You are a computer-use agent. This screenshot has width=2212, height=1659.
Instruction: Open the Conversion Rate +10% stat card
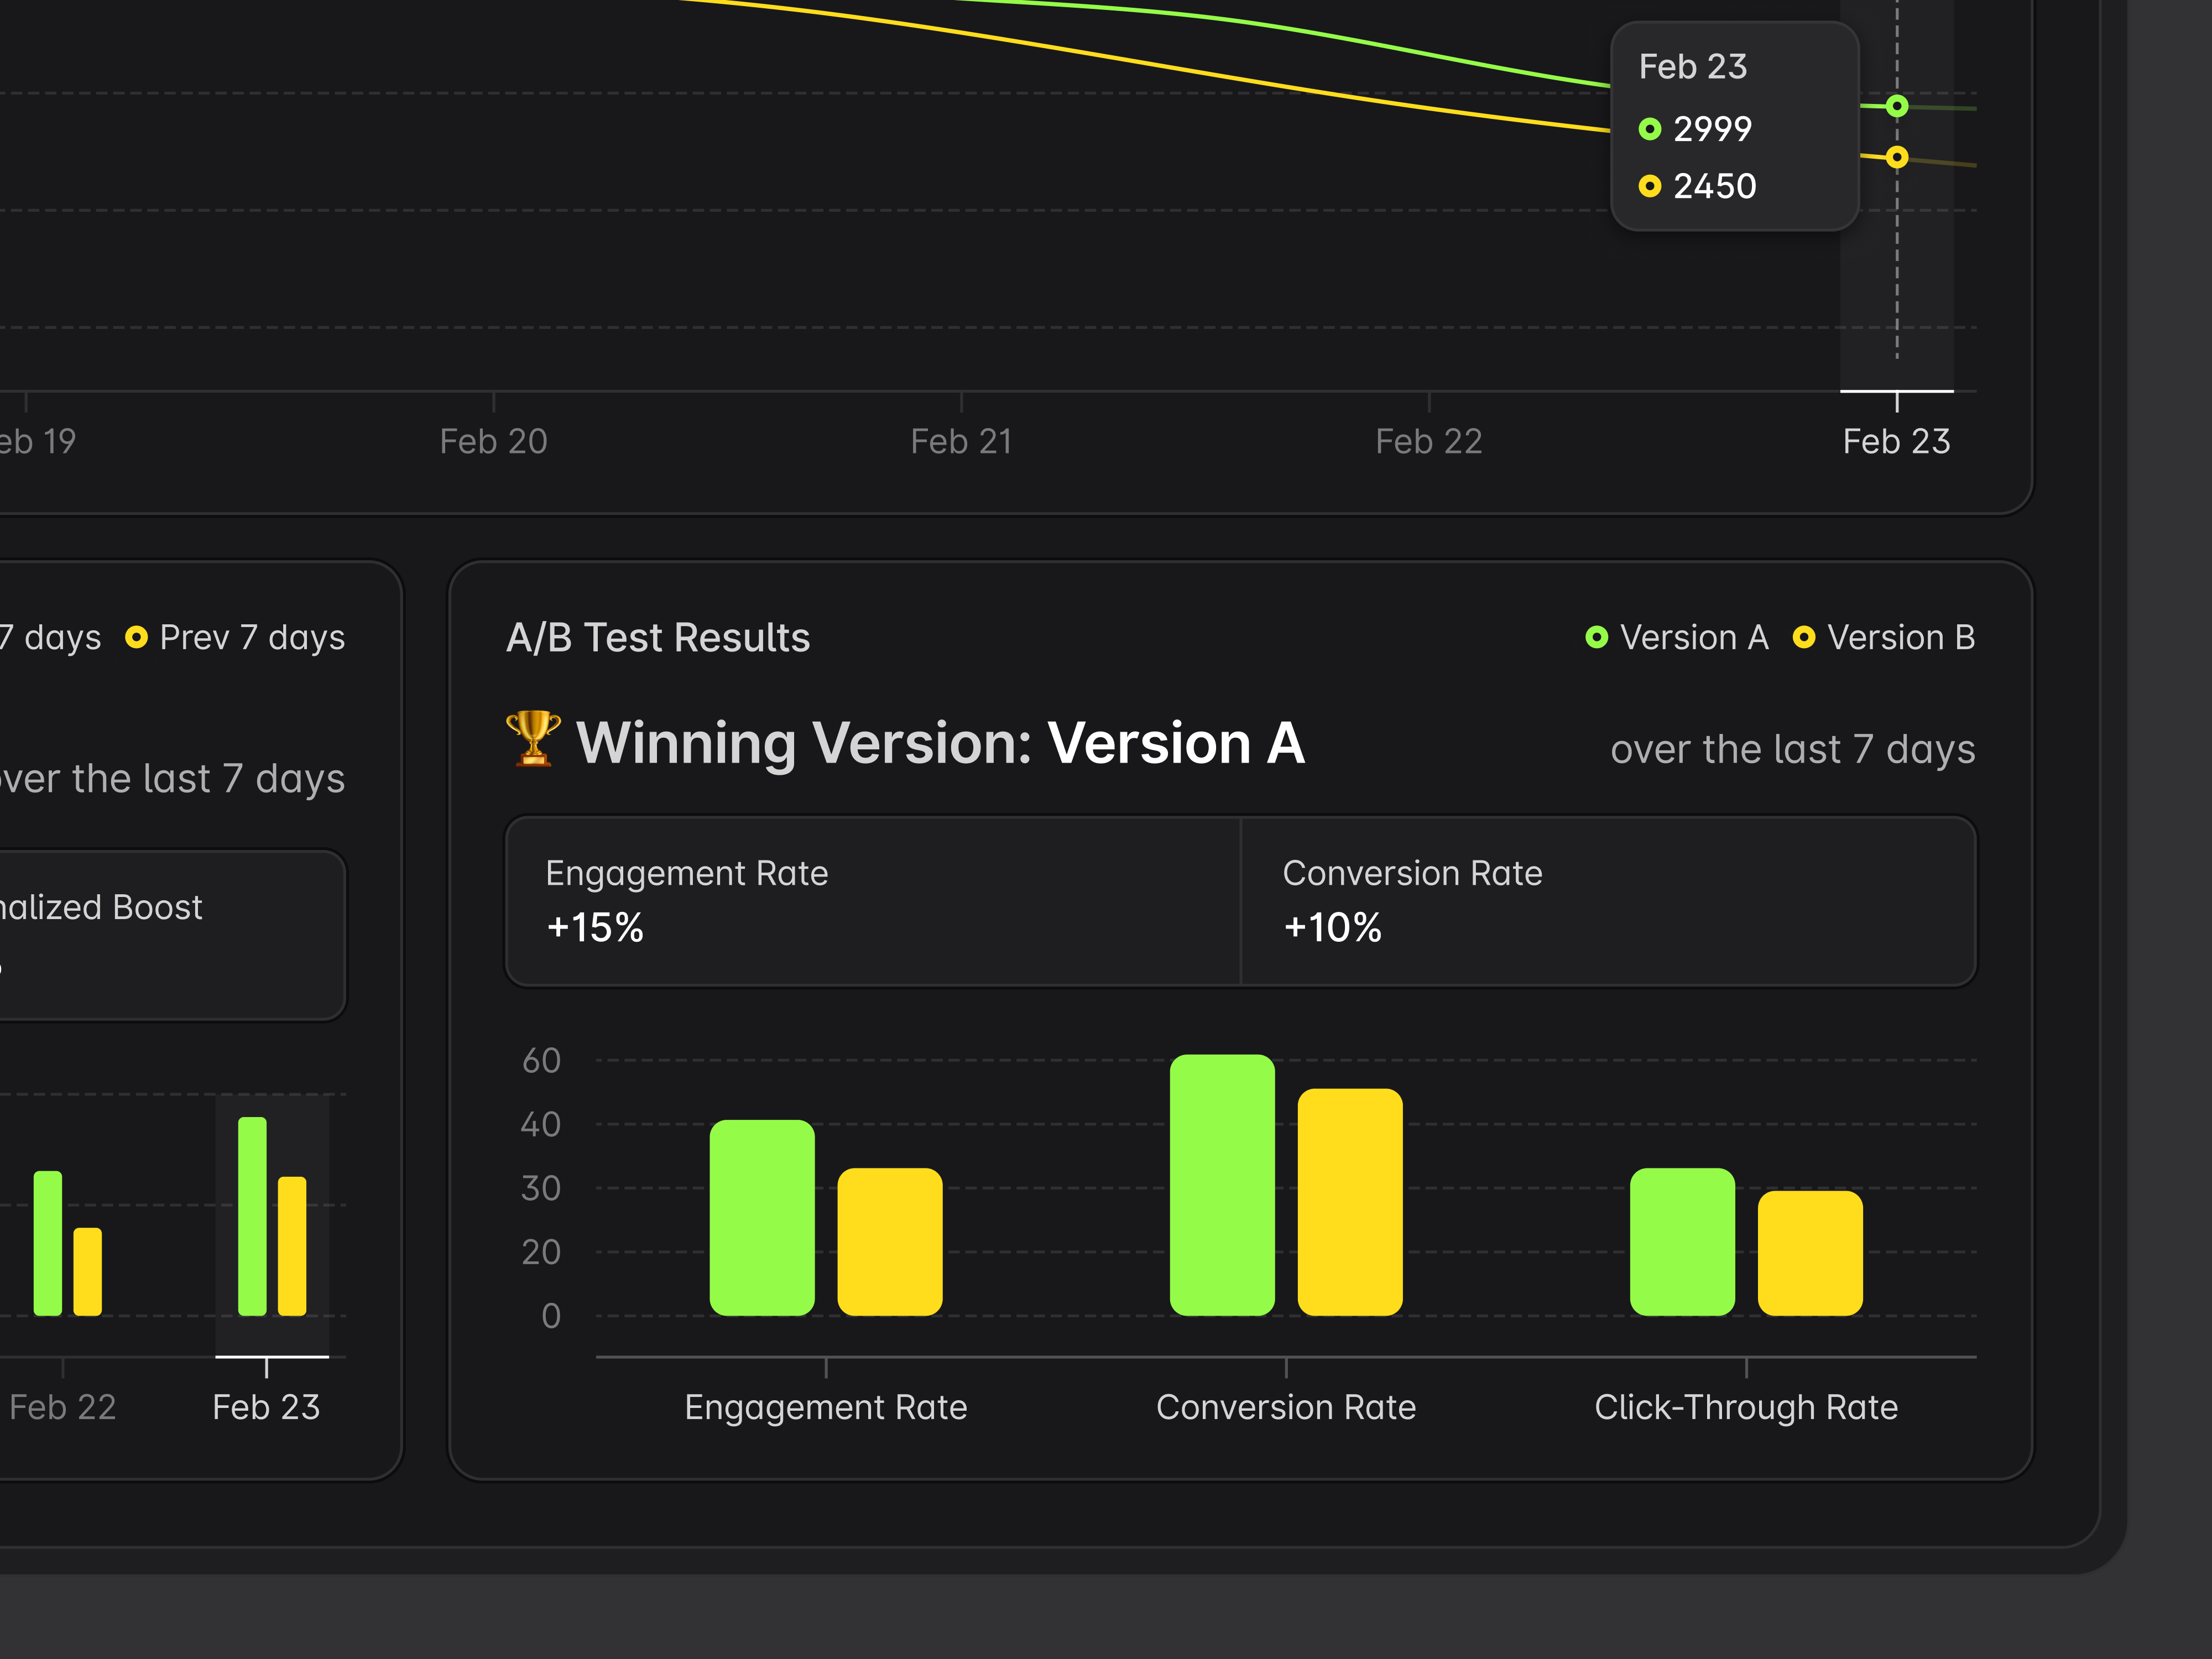(x=1608, y=901)
